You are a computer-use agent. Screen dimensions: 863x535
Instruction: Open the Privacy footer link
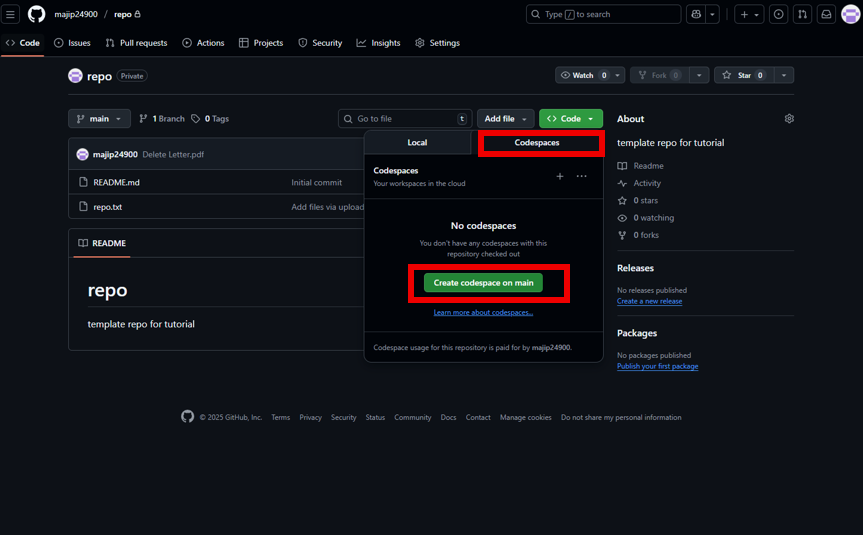coord(310,417)
